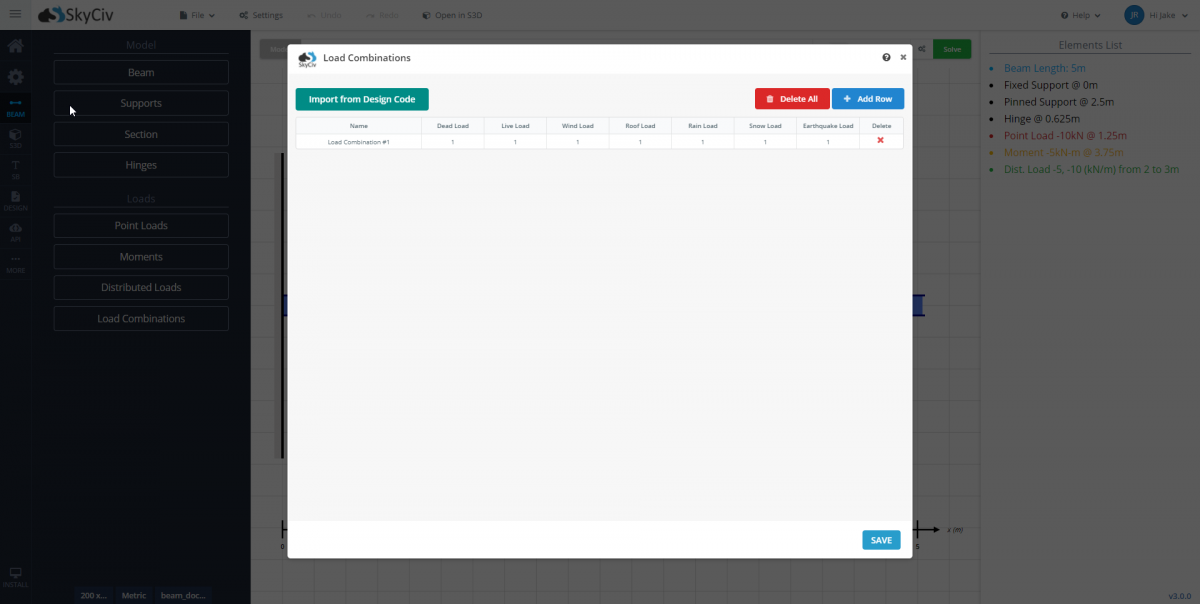Click the hamburger menu icon

pyautogui.click(x=15, y=15)
